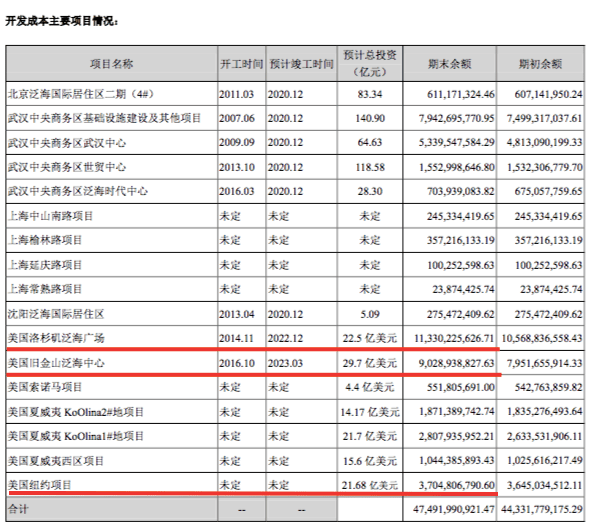Click total opening balance 44,331,779,175.29
The width and height of the screenshot is (590, 529).
[542, 509]
